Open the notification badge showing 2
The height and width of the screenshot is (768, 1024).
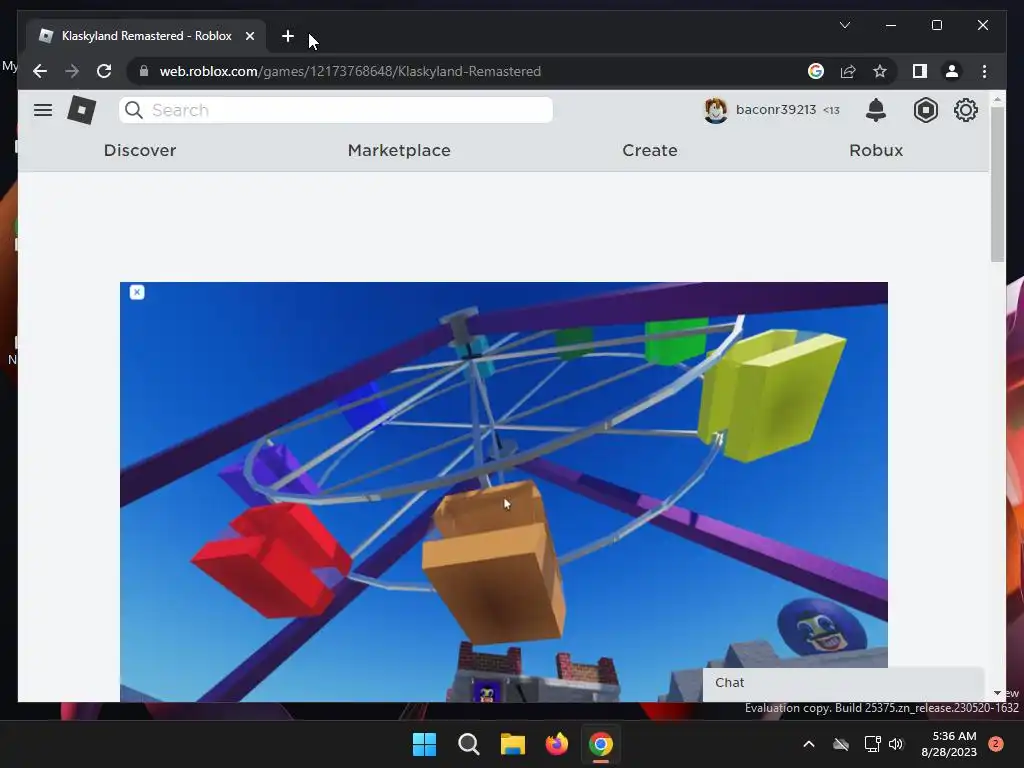(x=996, y=744)
